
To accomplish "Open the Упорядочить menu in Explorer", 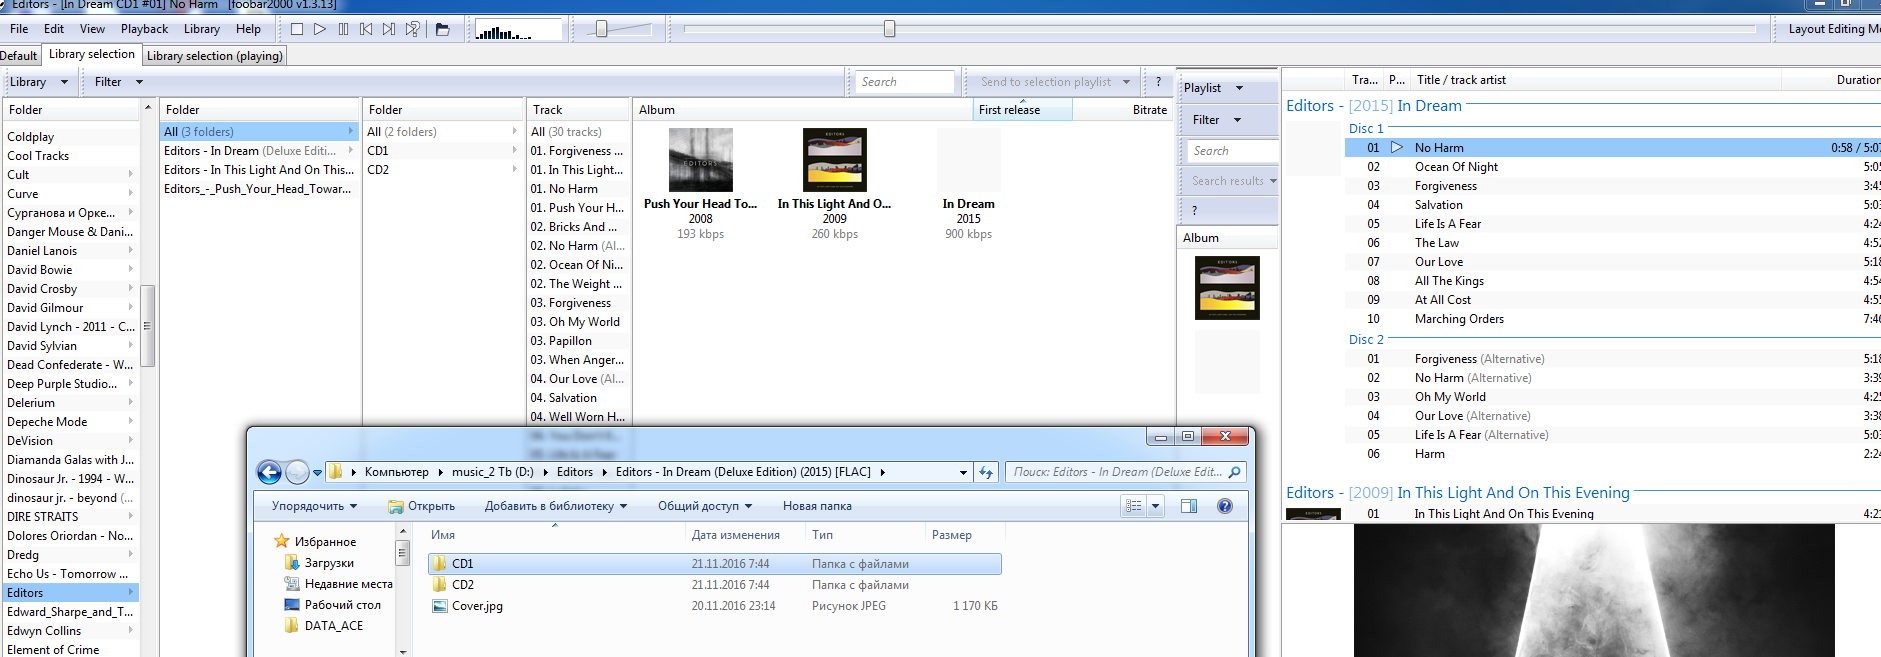I will tap(315, 506).
